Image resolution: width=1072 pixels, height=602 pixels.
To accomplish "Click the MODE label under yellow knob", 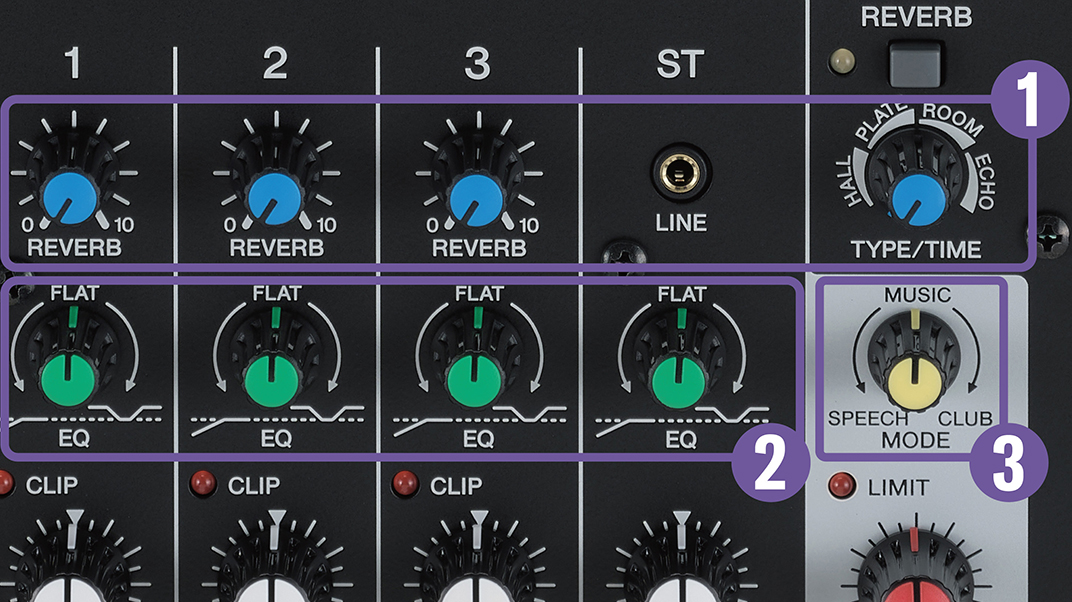I will point(916,441).
